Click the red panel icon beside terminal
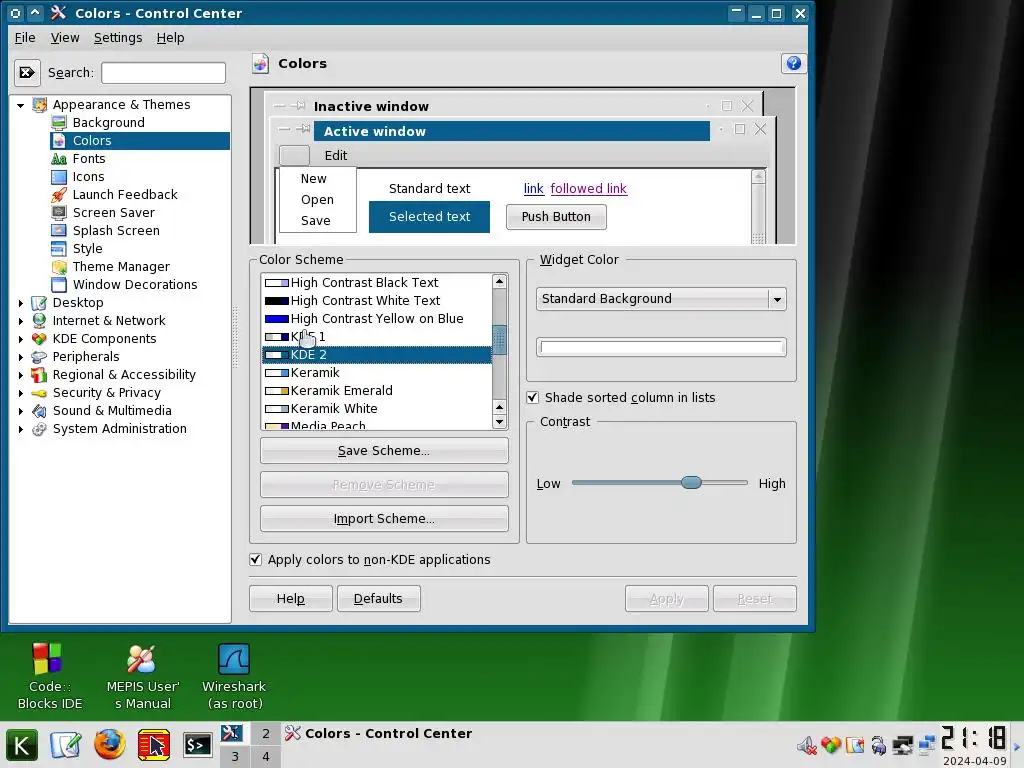The width and height of the screenshot is (1024, 768). (154, 745)
